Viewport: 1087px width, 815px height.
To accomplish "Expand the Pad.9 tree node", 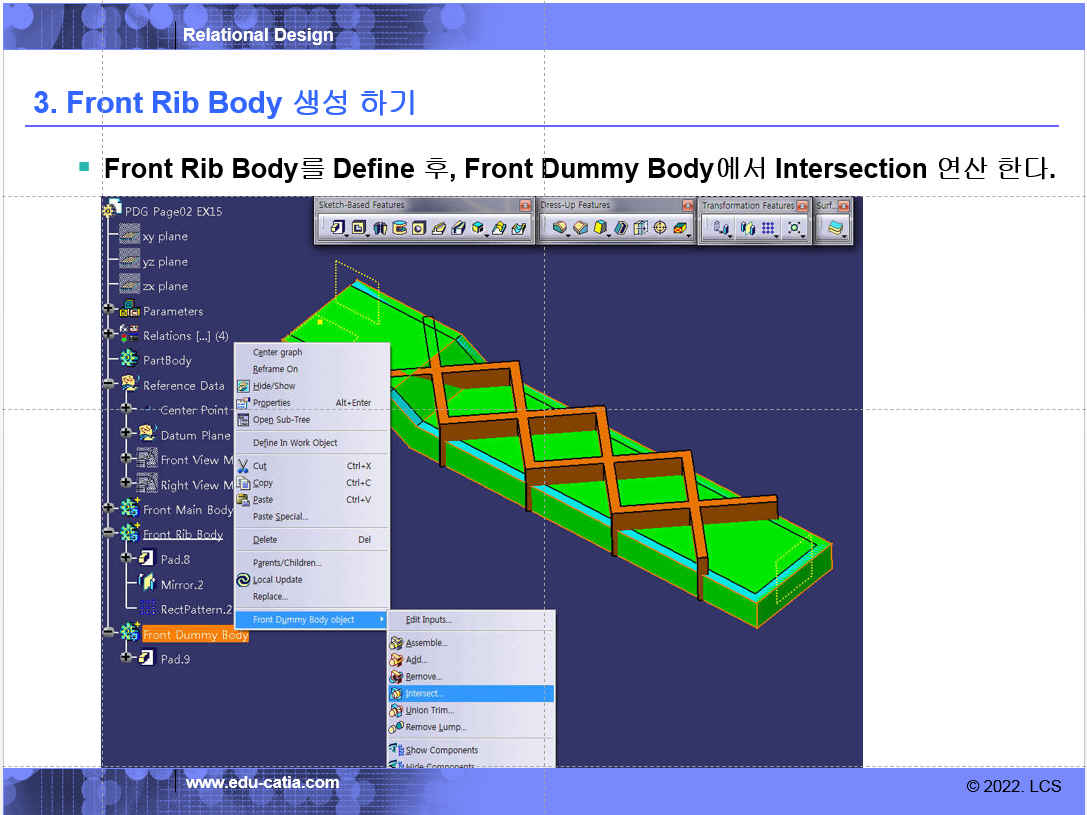I will pos(126,657).
